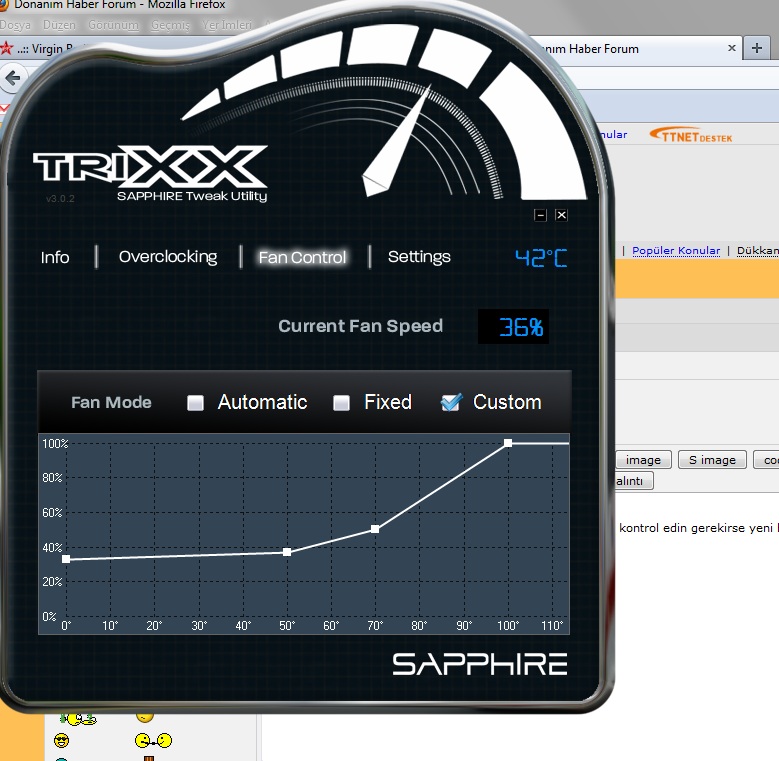
Task: Open a new Firefox tab with plus button
Action: [x=757, y=48]
